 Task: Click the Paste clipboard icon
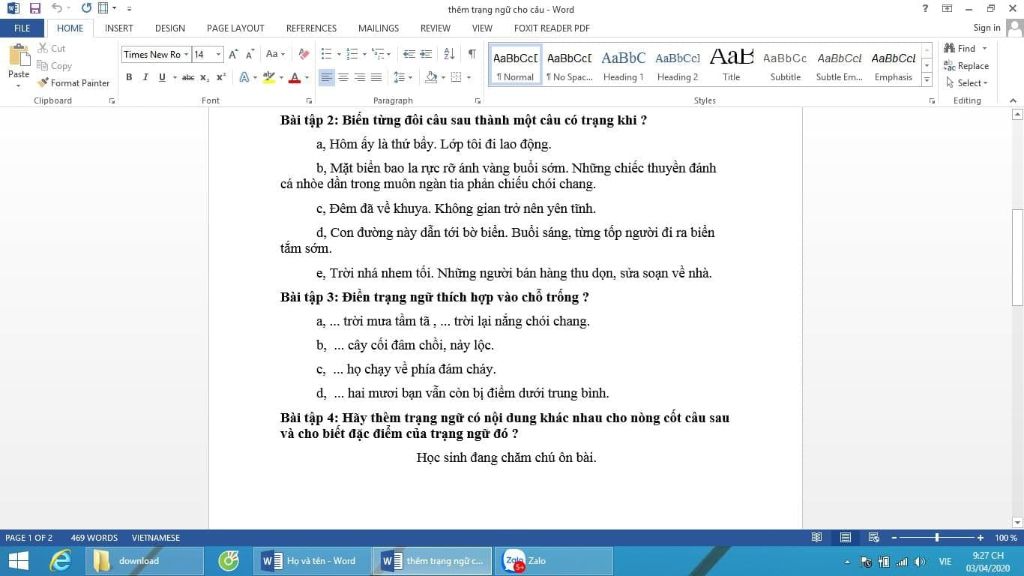pos(18,56)
